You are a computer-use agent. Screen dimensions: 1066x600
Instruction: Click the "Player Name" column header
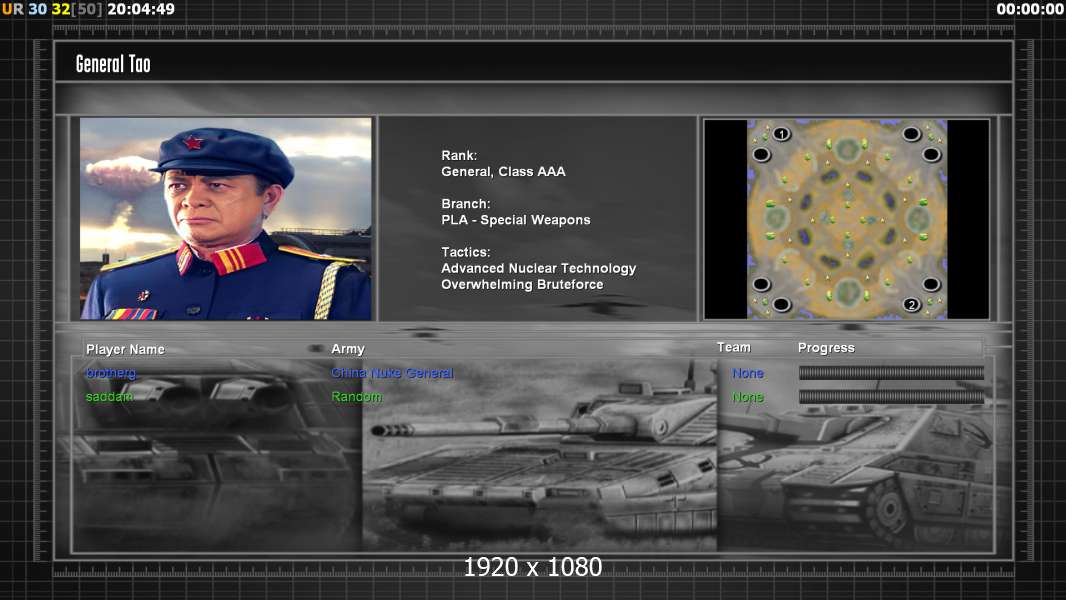point(125,349)
